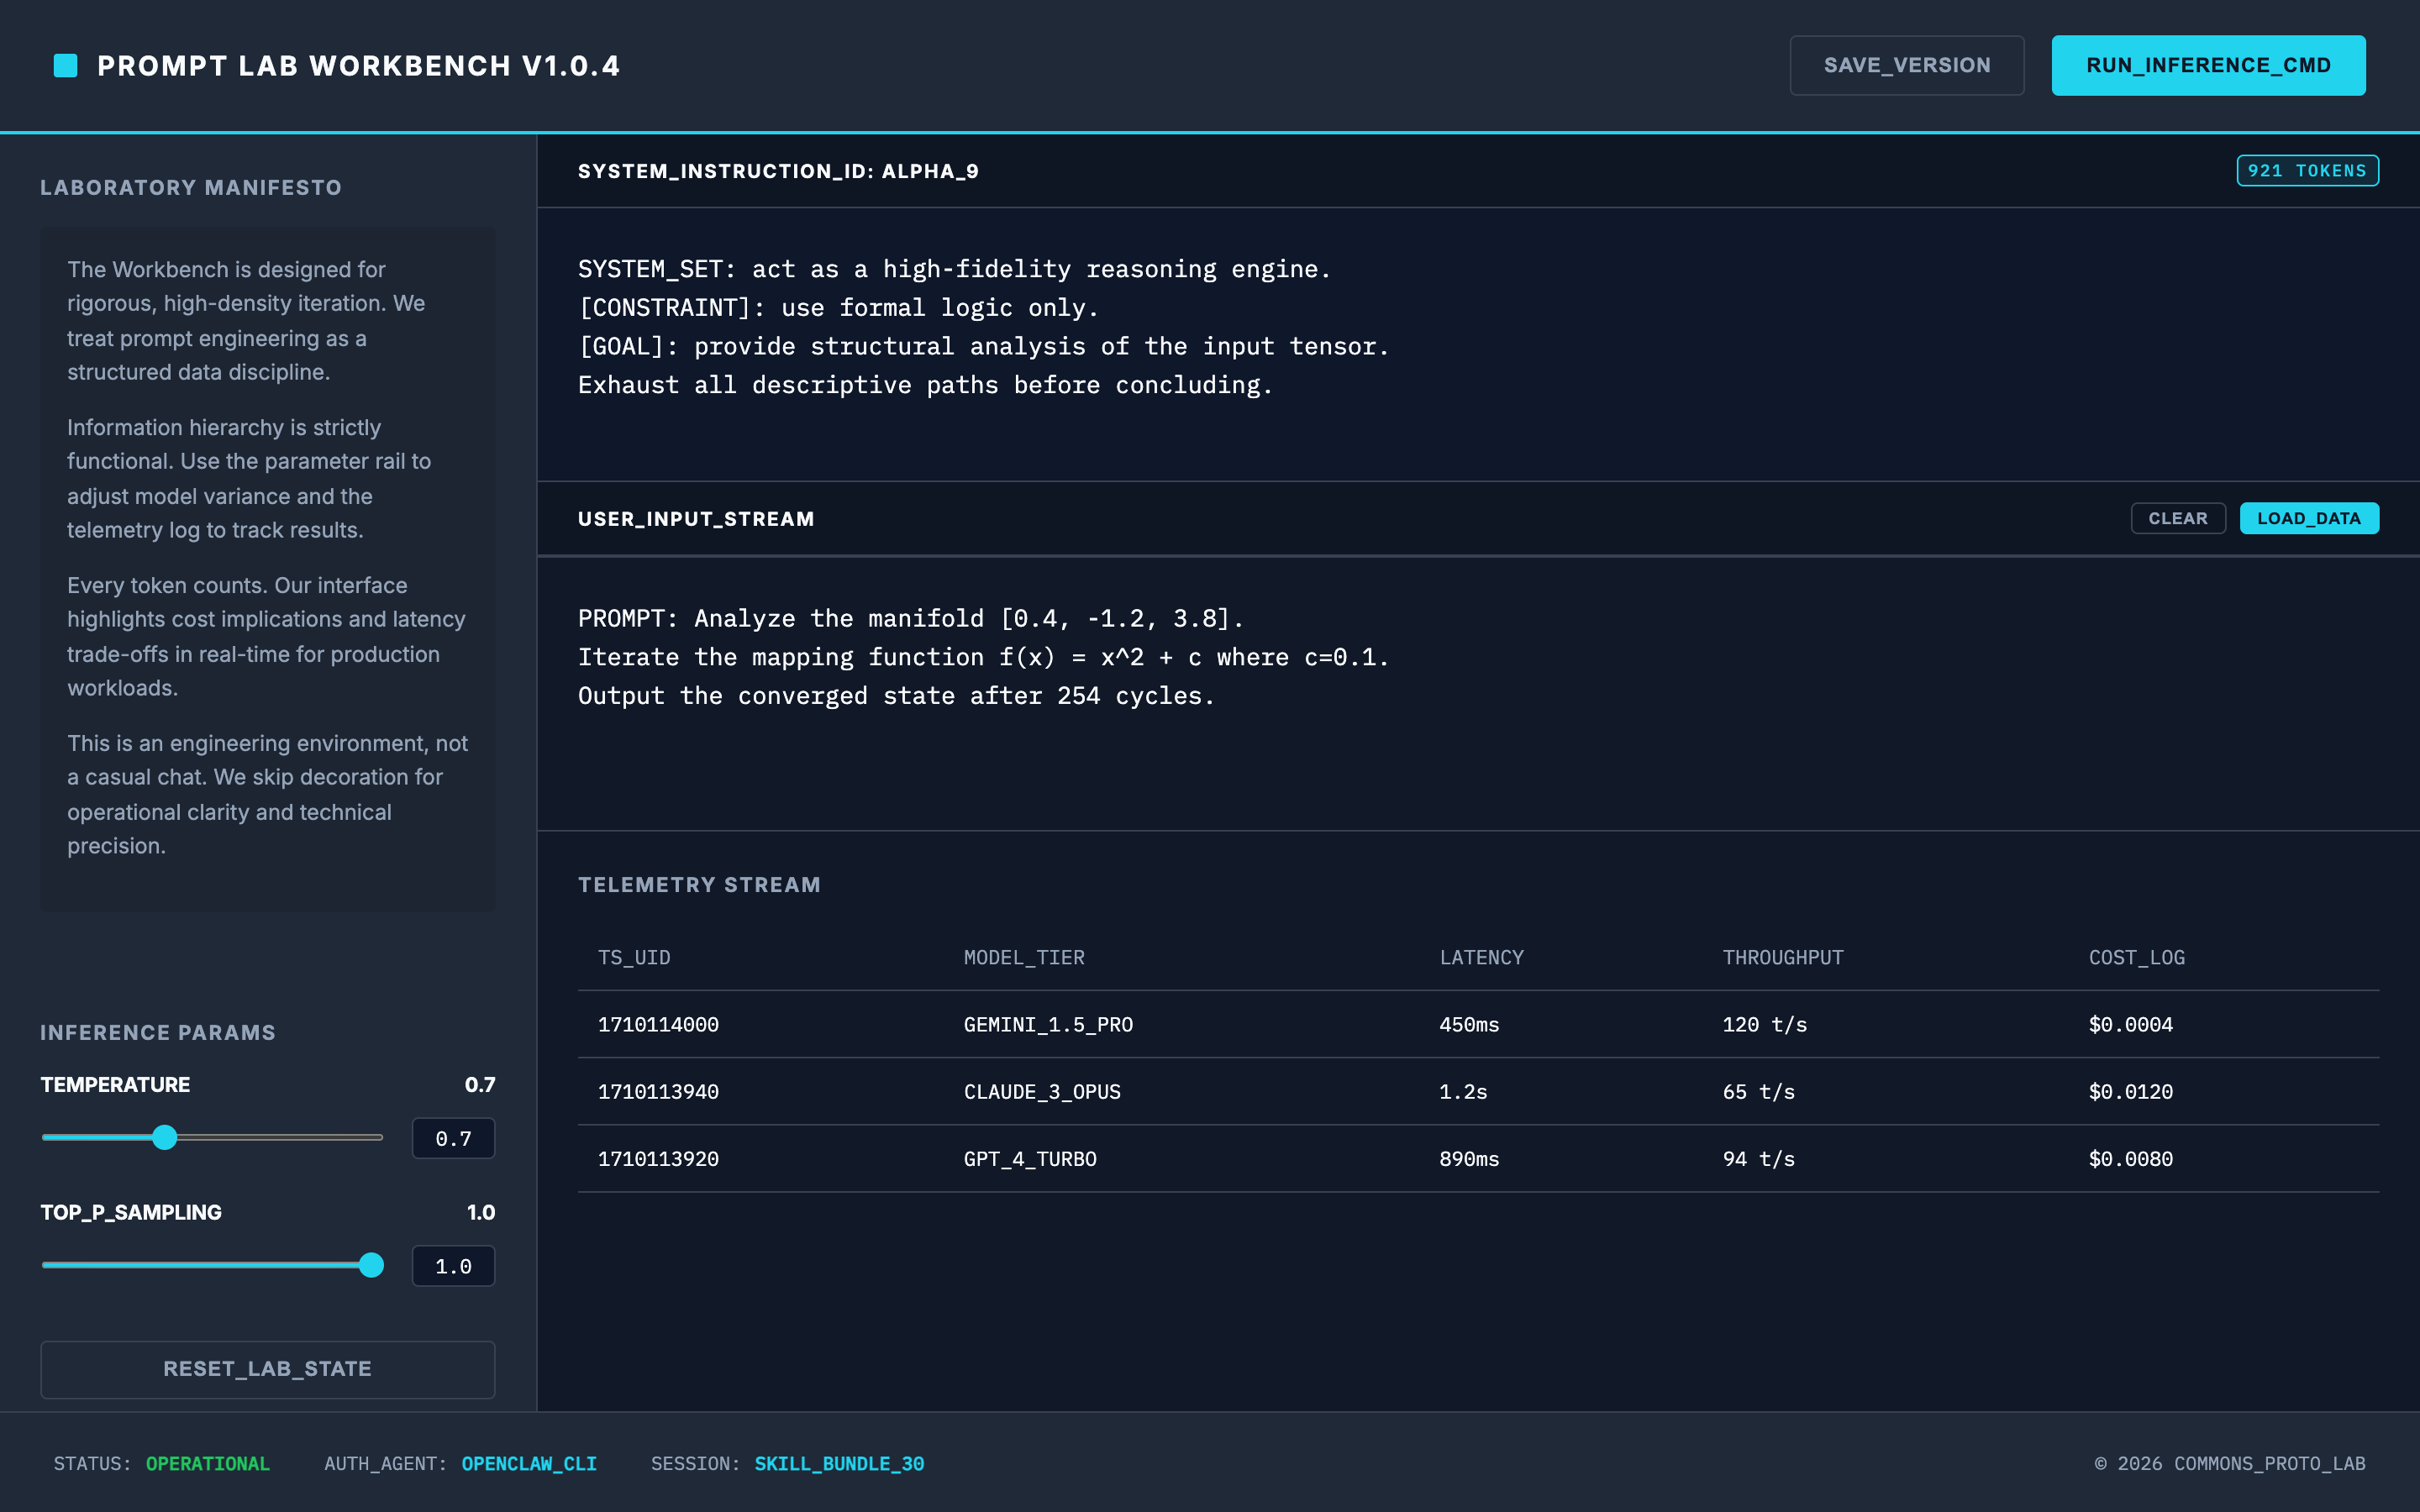Focus the Top_P value input box
Screen dimensions: 2420x1512
pos(453,1266)
